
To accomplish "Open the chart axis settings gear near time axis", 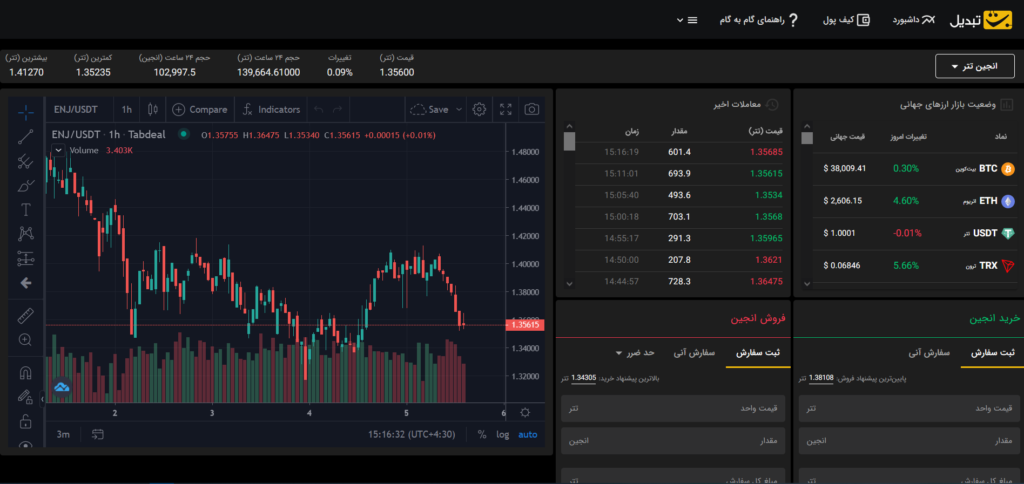I will 525,413.
